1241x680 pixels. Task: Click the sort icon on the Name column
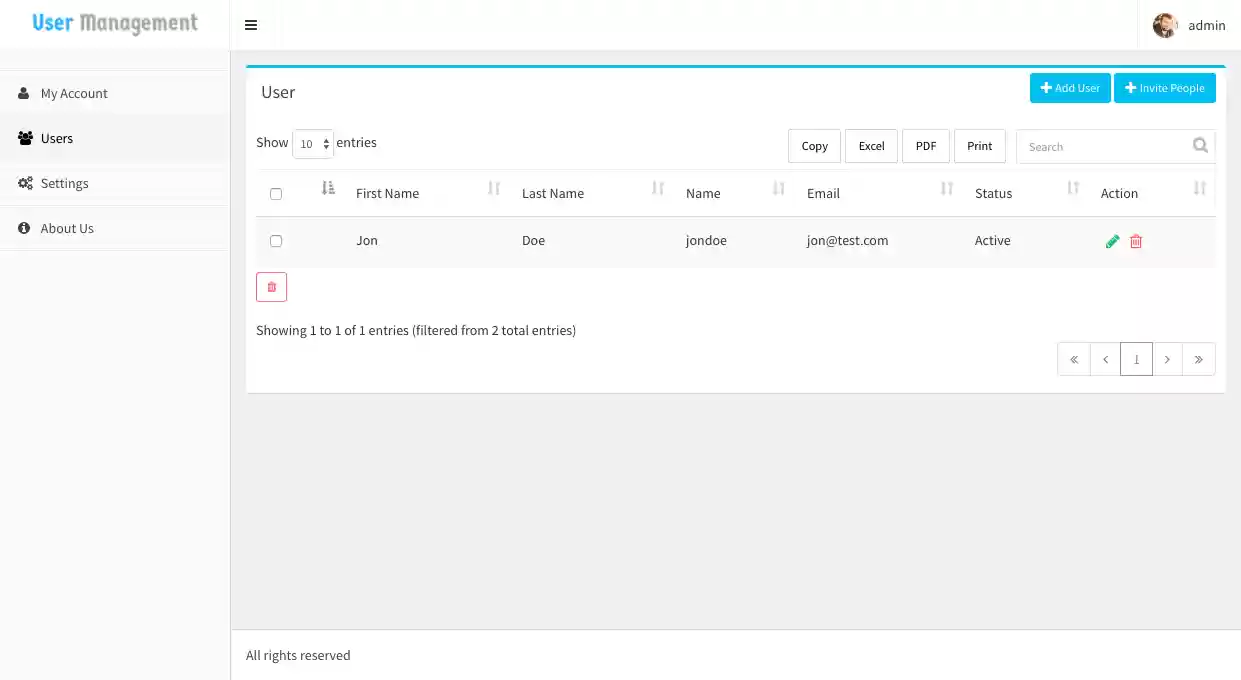778,188
